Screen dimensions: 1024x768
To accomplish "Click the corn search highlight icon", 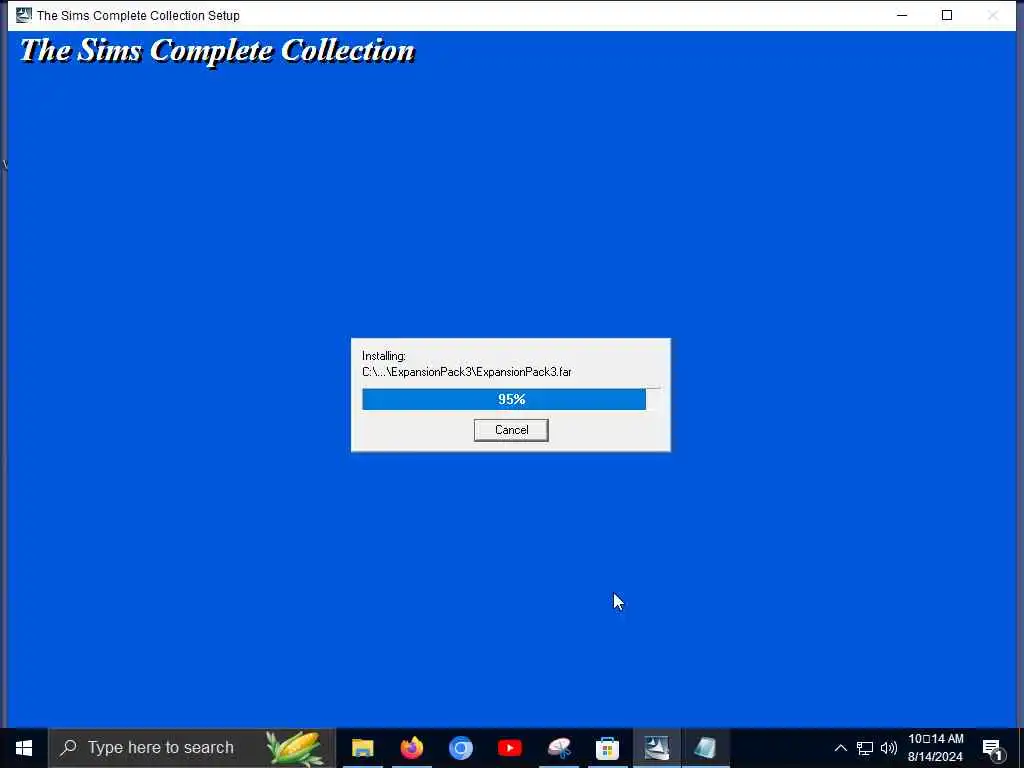I will click(x=295, y=748).
